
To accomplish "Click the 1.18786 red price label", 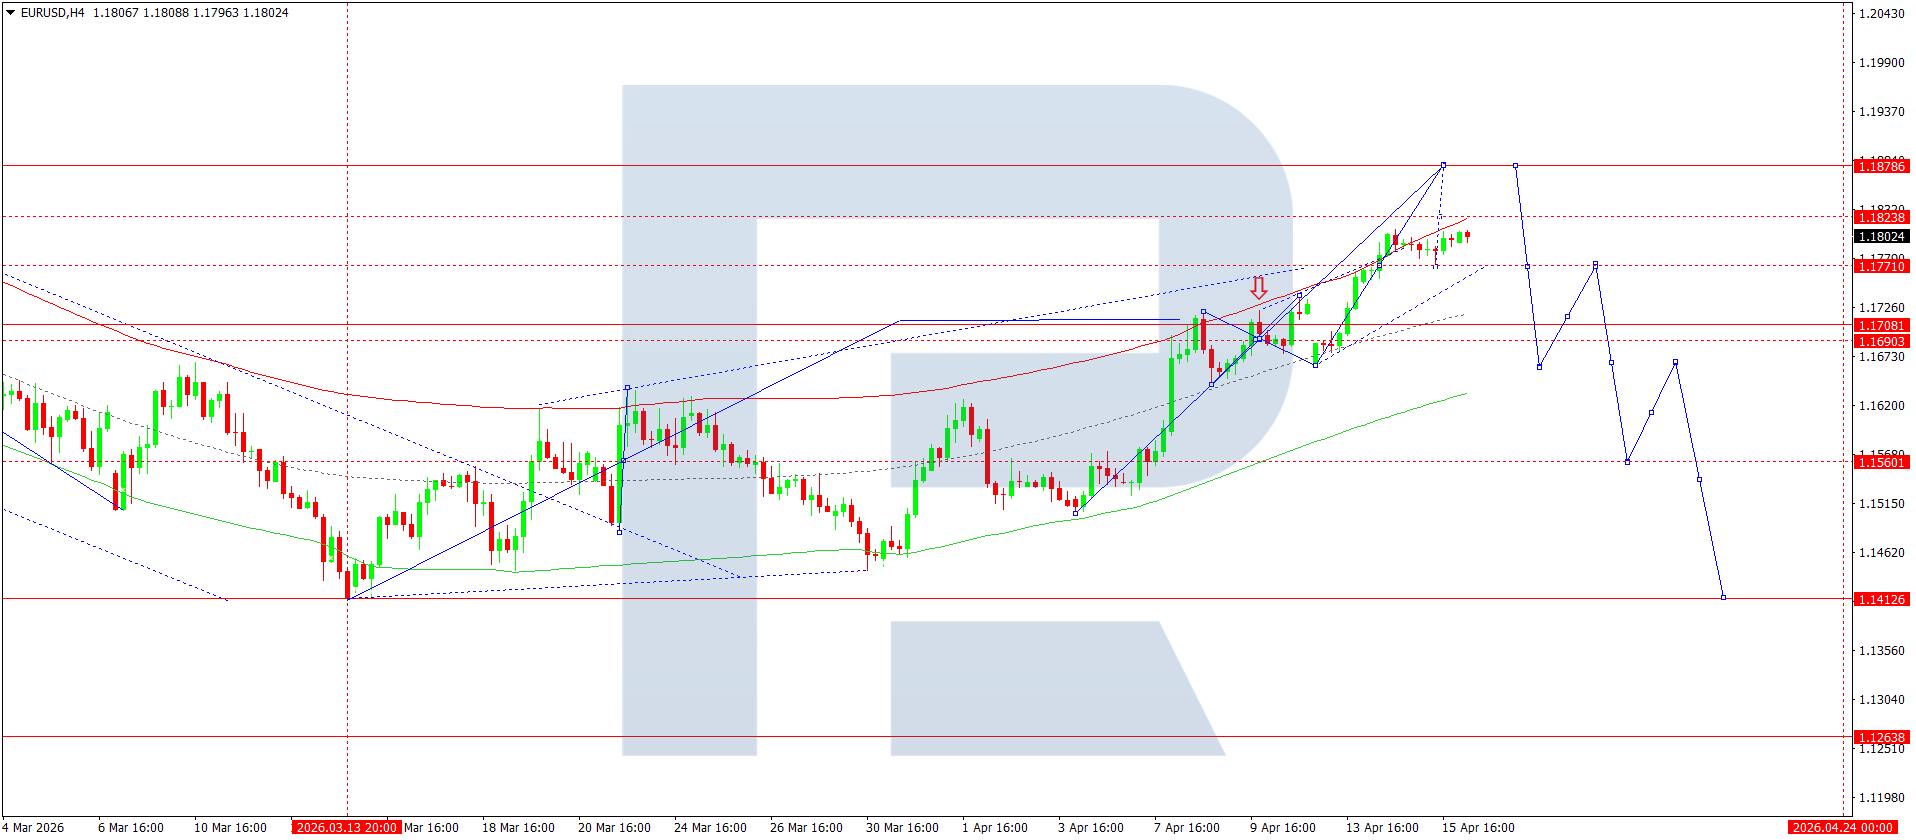I will pos(1881,167).
